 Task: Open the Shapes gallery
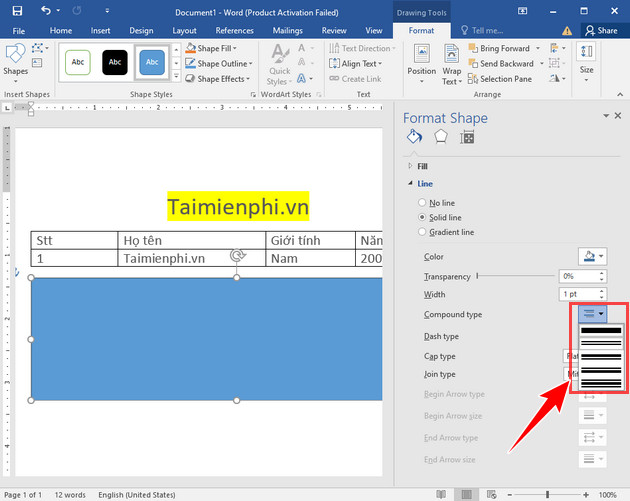click(x=15, y=63)
